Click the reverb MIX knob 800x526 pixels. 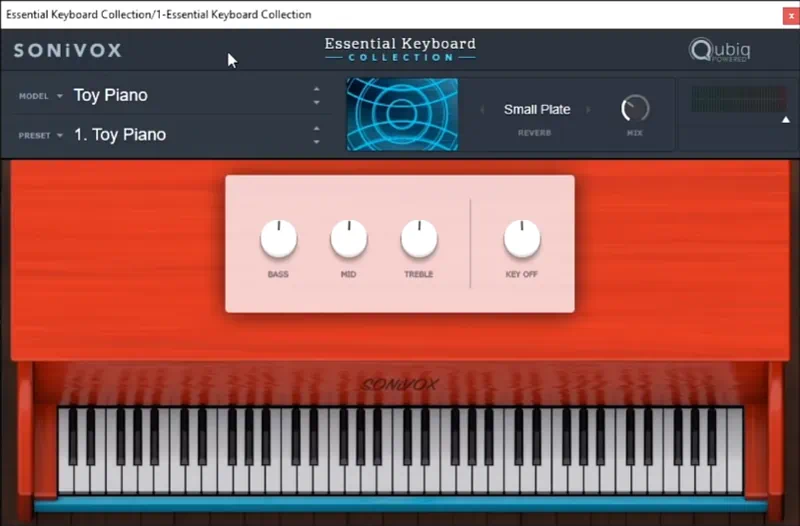(635, 108)
